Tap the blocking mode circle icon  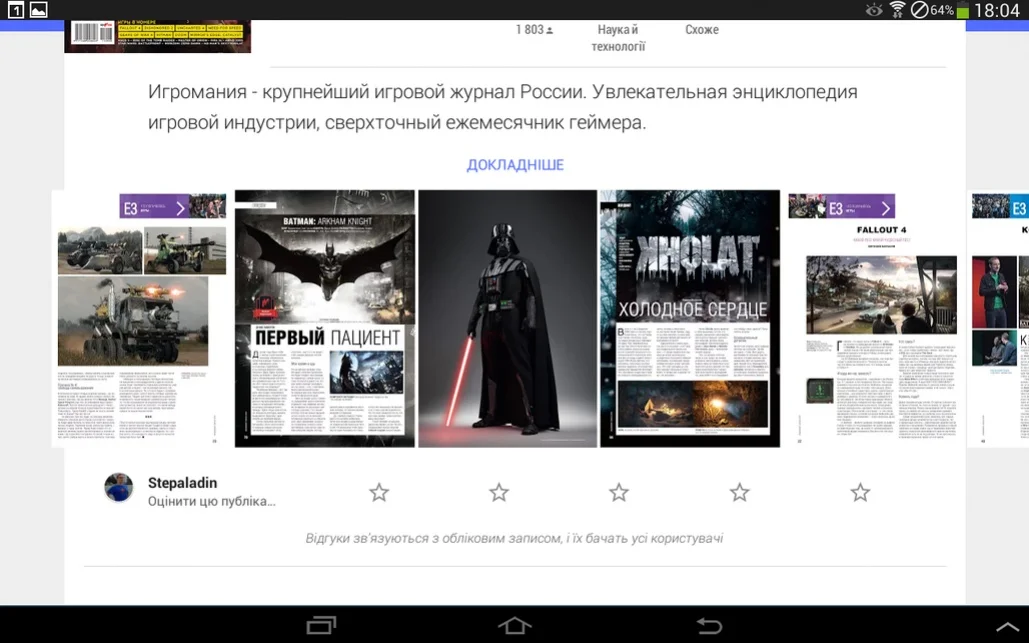point(919,10)
